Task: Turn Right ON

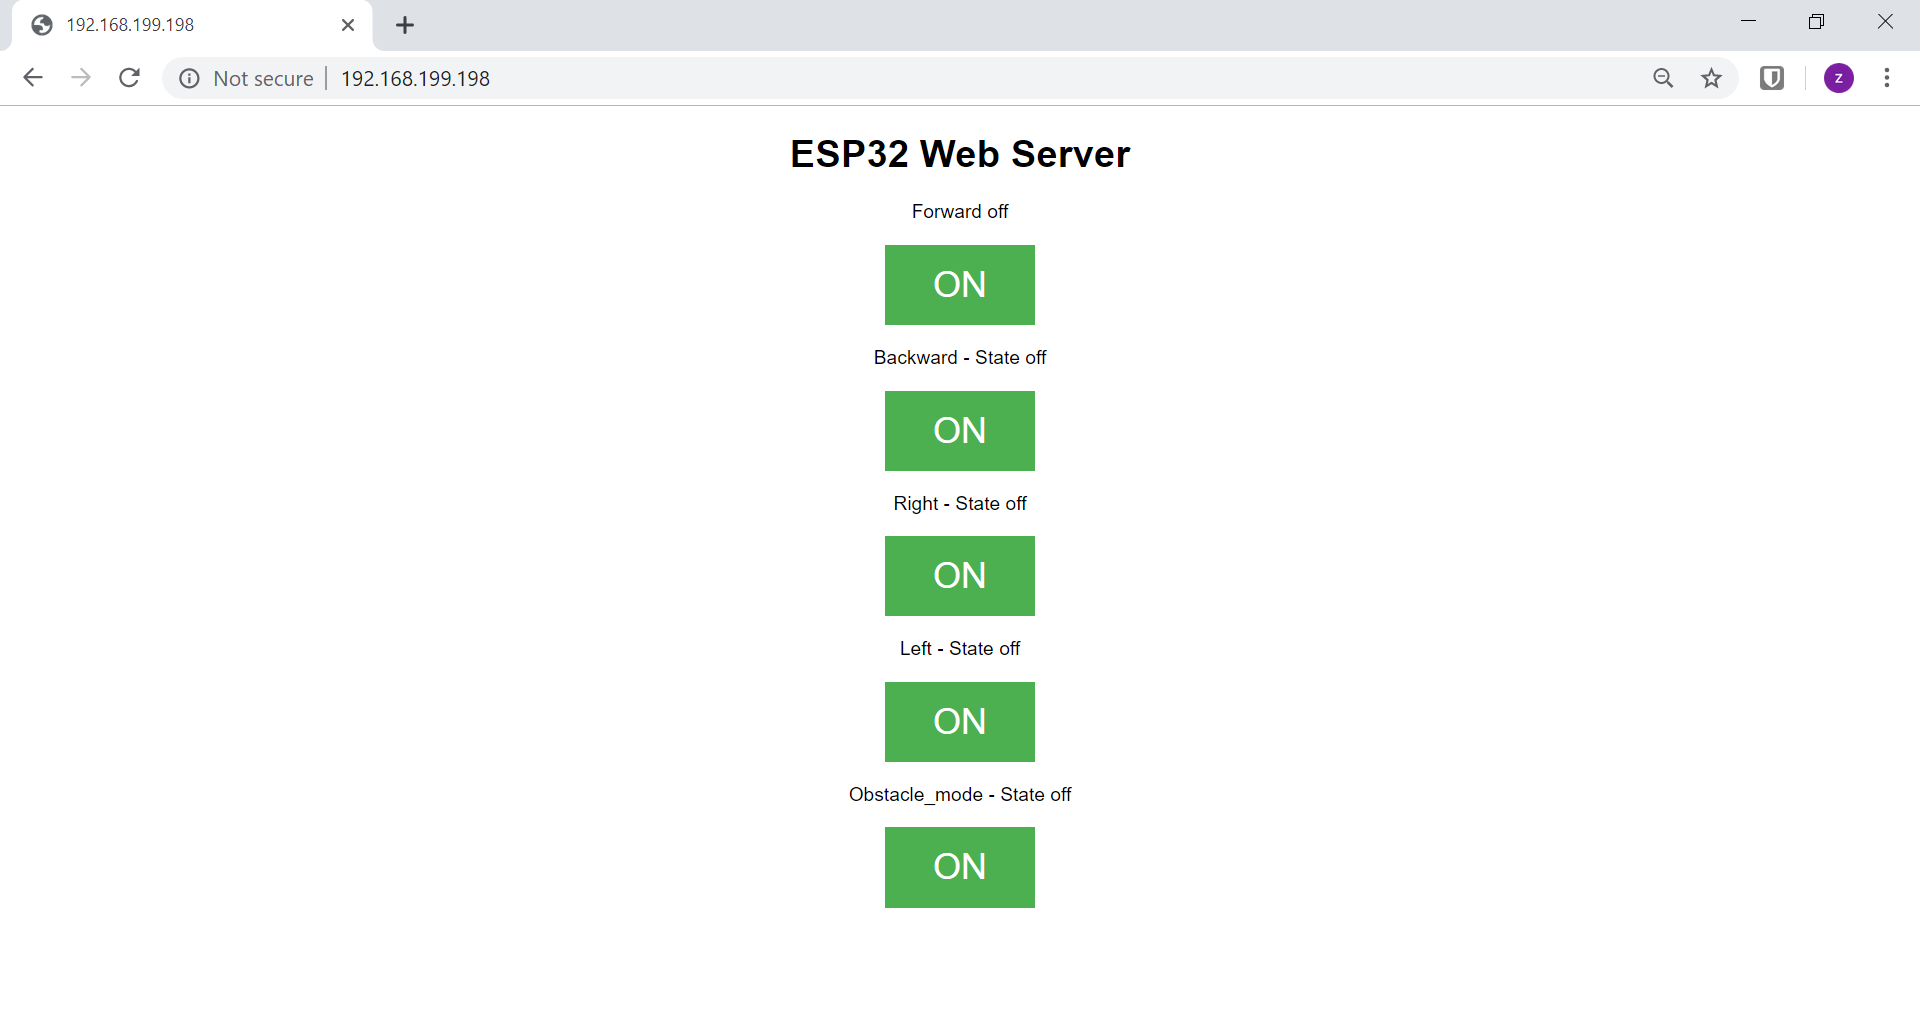Action: click(960, 576)
